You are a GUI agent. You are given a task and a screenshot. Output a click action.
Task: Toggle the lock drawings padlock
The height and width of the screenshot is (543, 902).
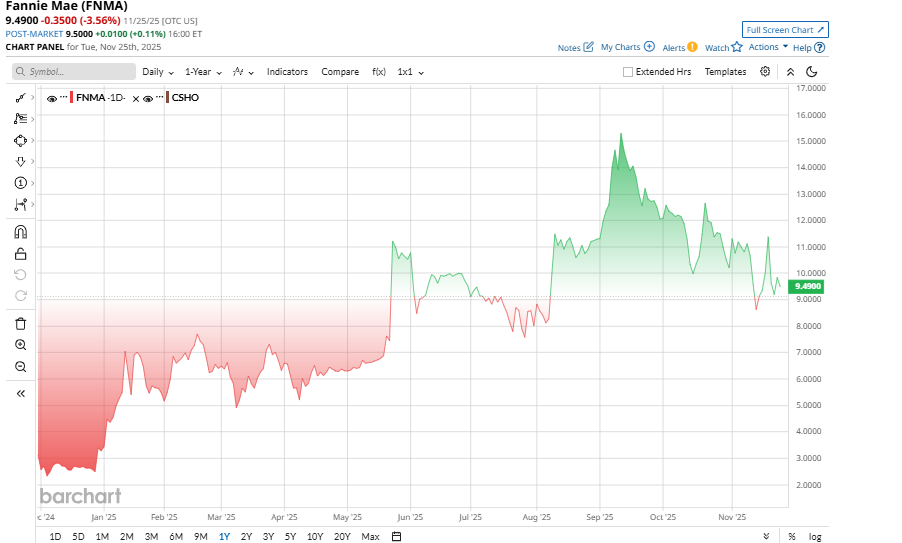click(20, 254)
